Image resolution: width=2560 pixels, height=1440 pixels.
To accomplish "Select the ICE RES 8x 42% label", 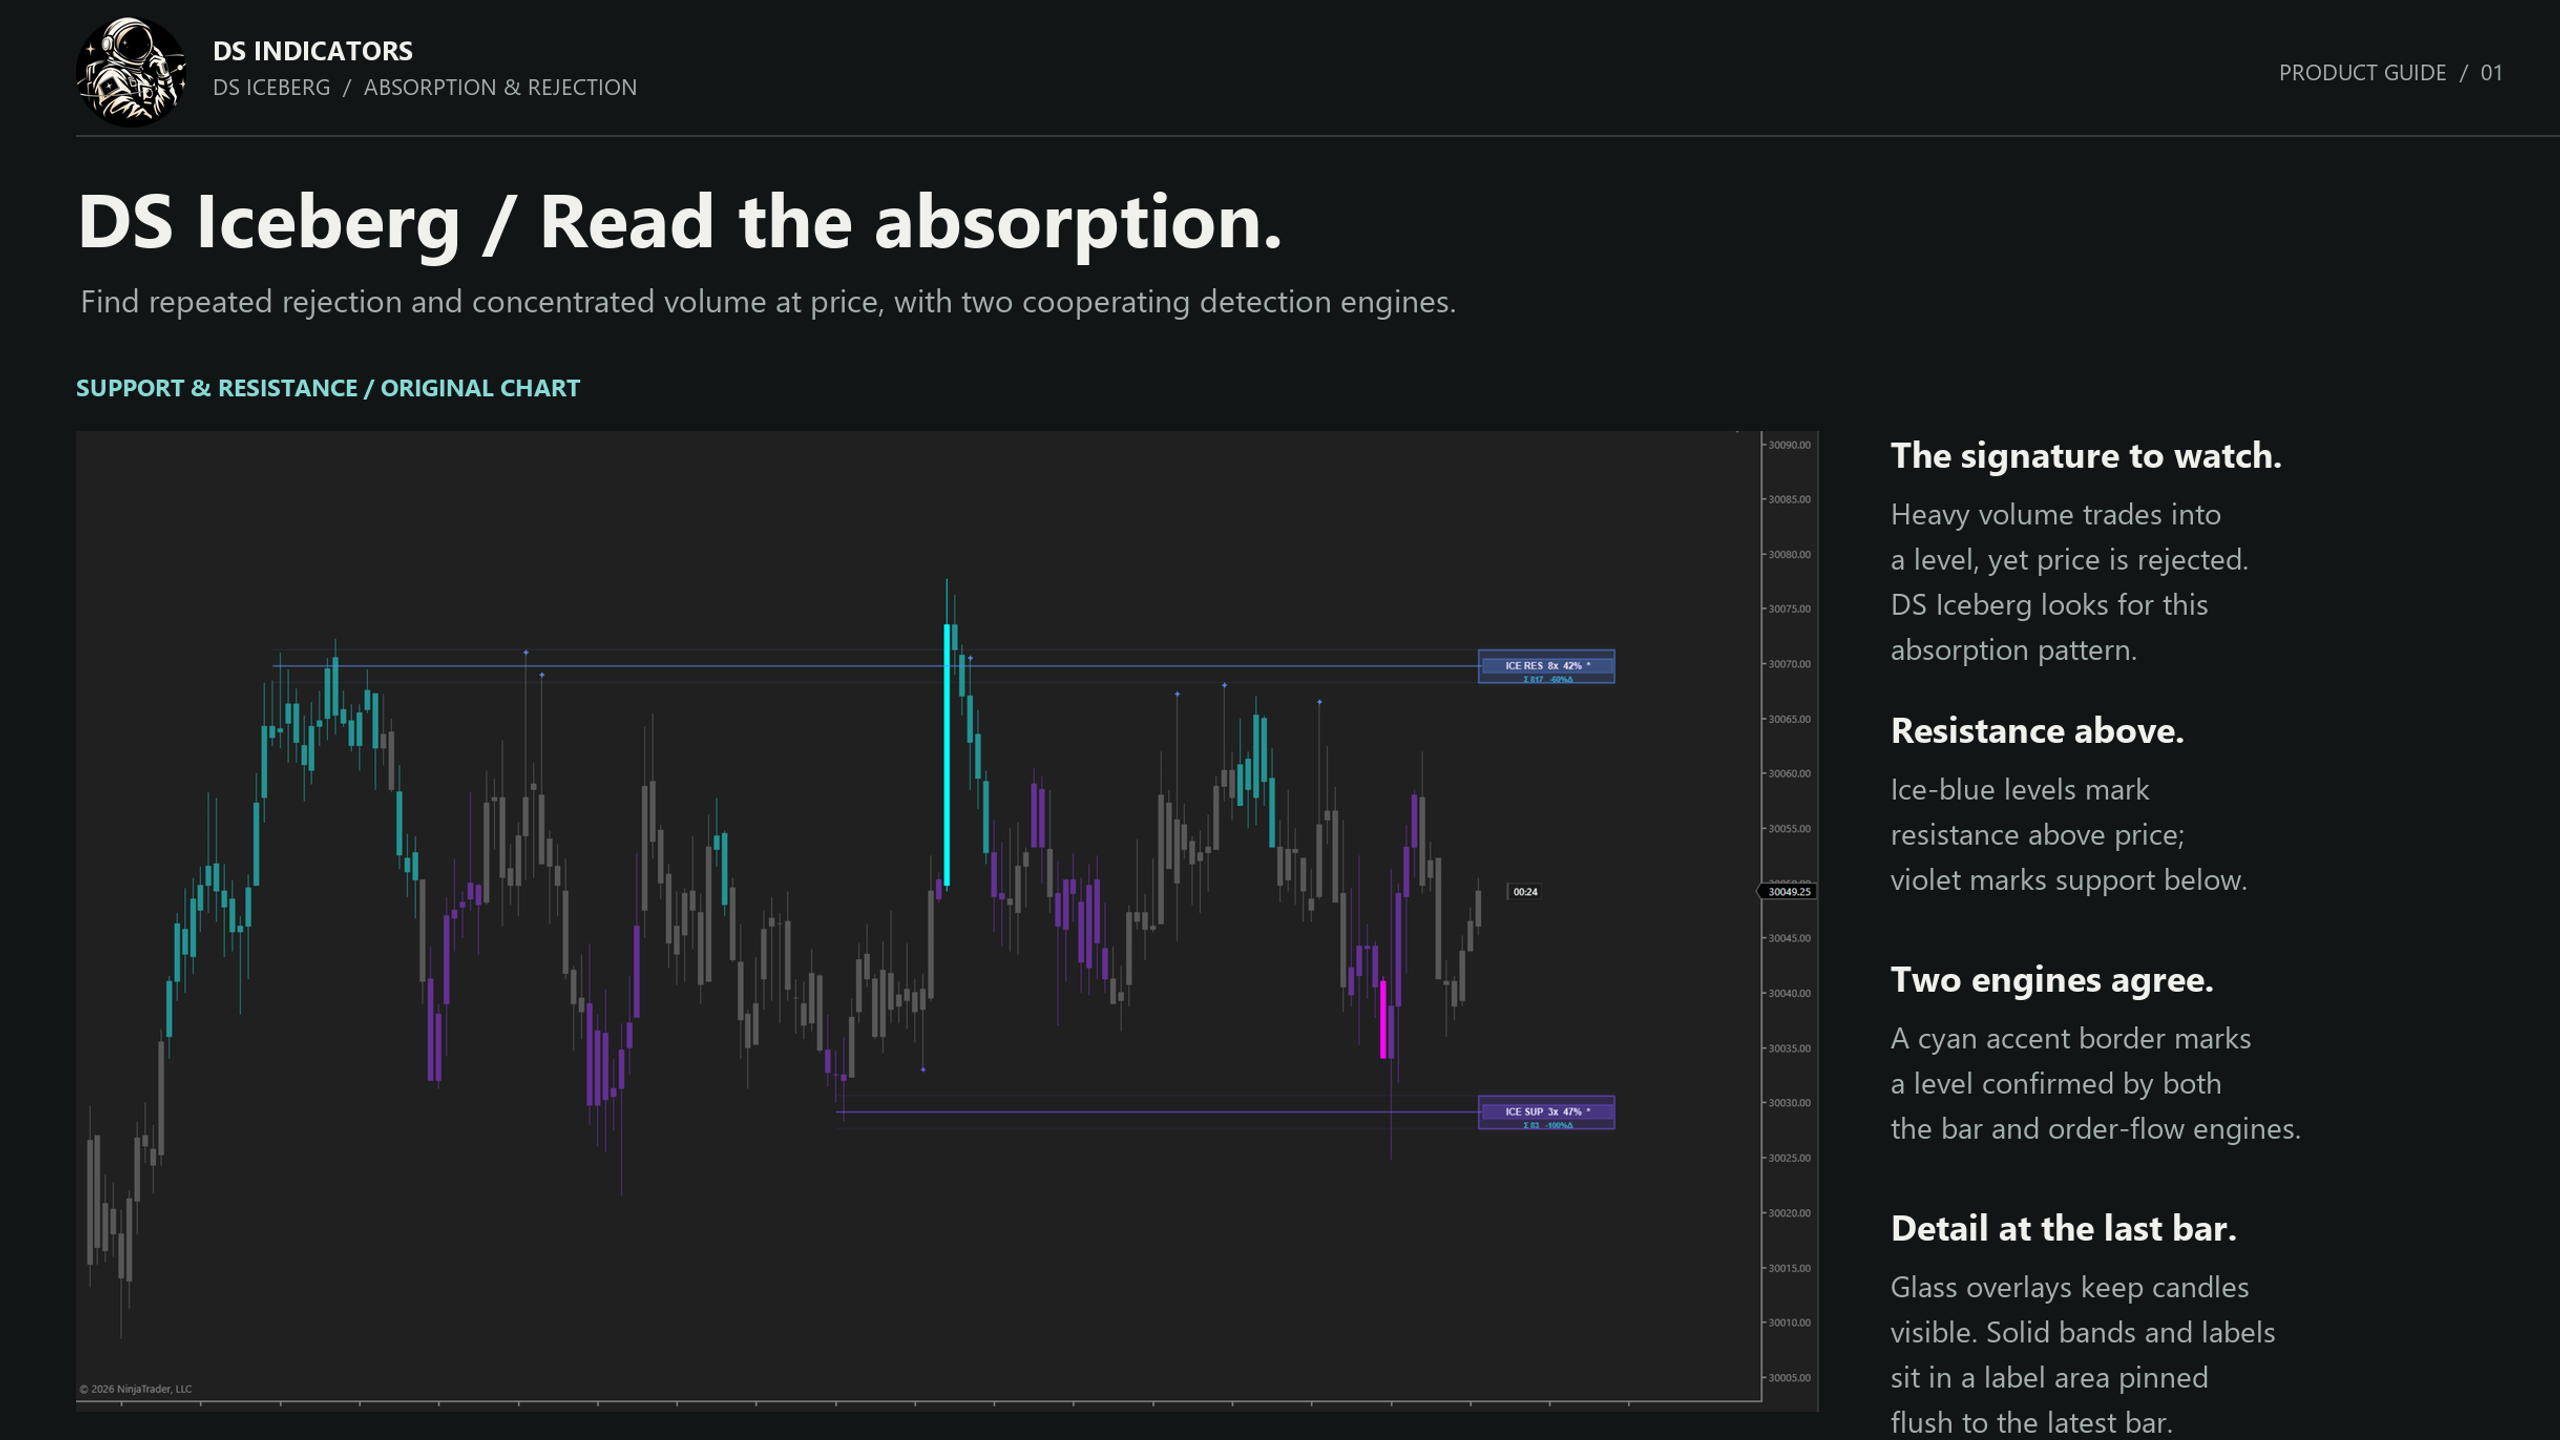I will 1546,666.
